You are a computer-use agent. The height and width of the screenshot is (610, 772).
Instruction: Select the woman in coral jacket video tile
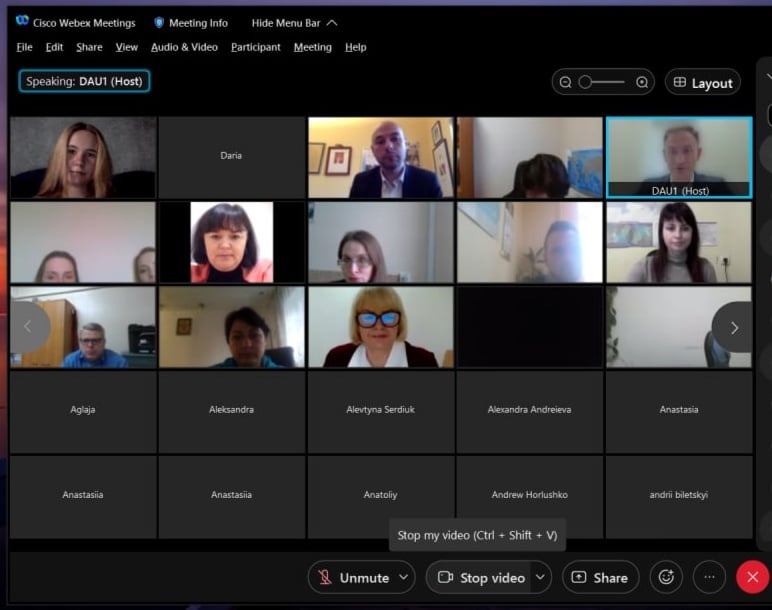(231, 242)
